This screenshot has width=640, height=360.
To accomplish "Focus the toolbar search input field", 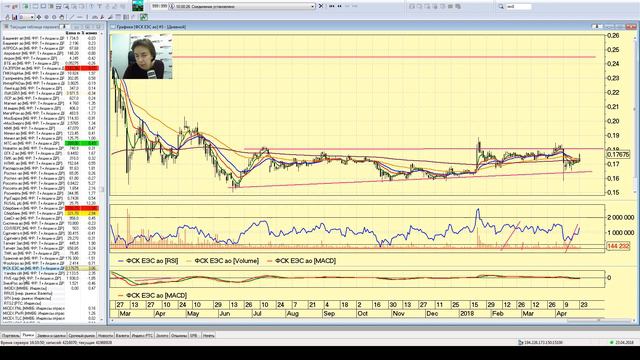I will [x=519, y=7].
